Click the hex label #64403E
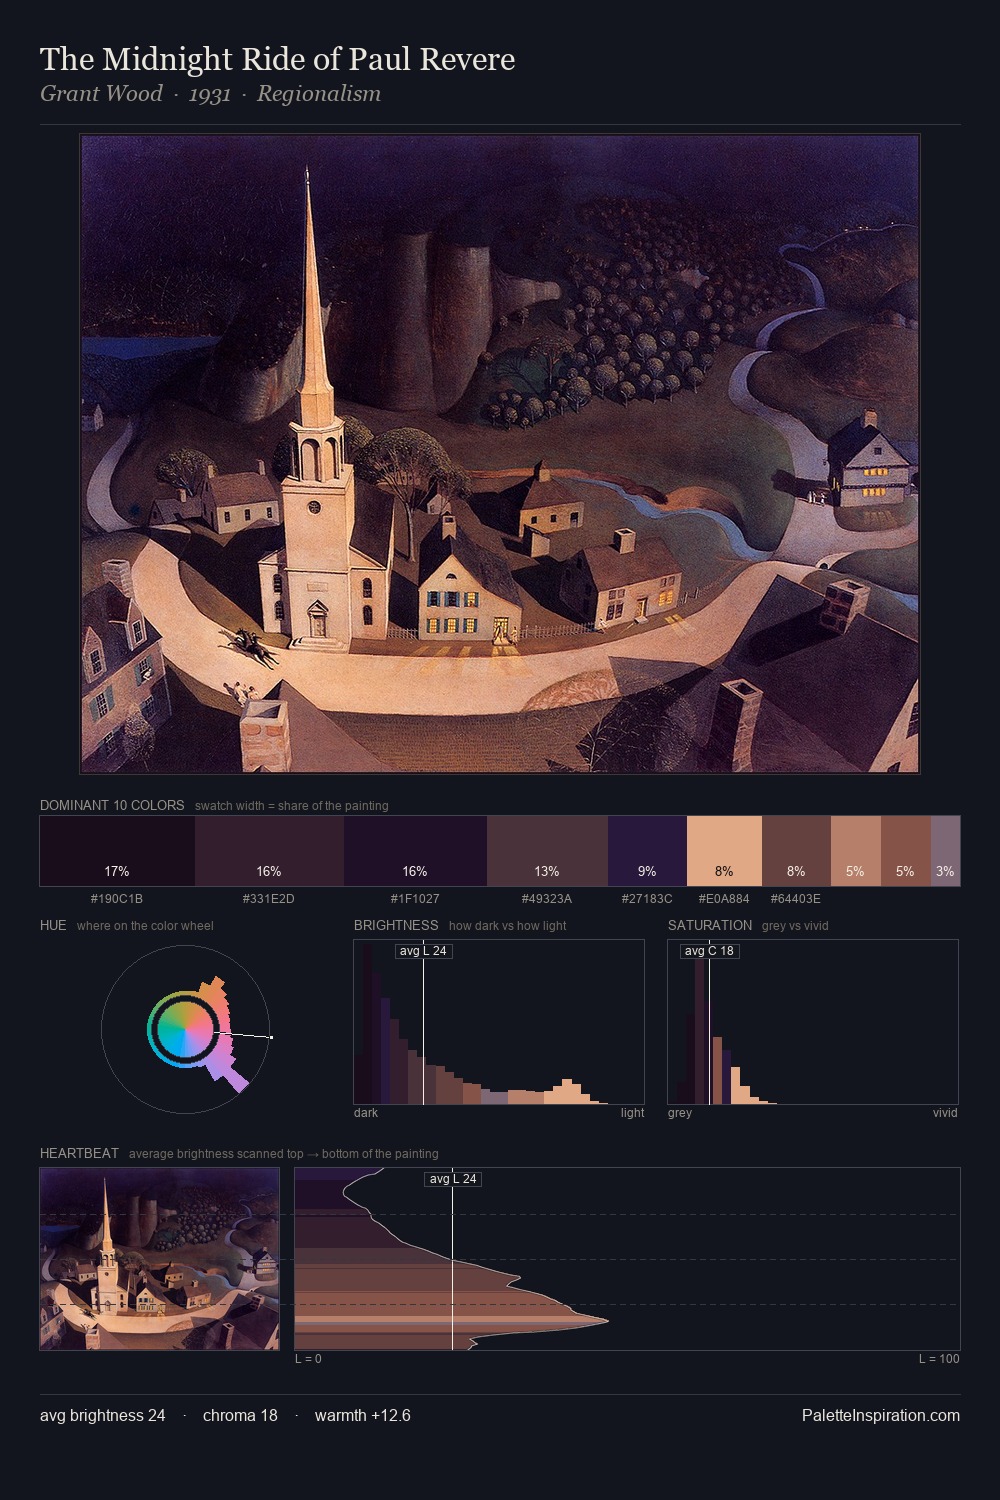 pos(796,899)
